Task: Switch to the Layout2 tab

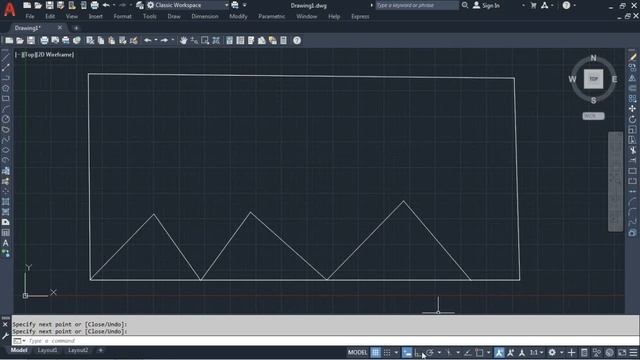Action: (x=78, y=351)
